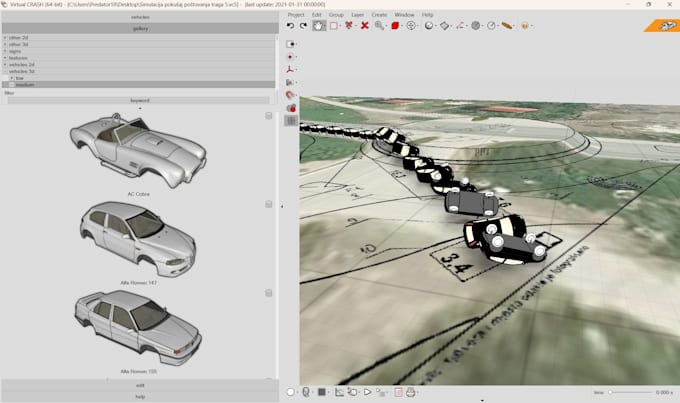Click the undo arrow icon
Viewport: 680px width, 403px height.
[290, 26]
